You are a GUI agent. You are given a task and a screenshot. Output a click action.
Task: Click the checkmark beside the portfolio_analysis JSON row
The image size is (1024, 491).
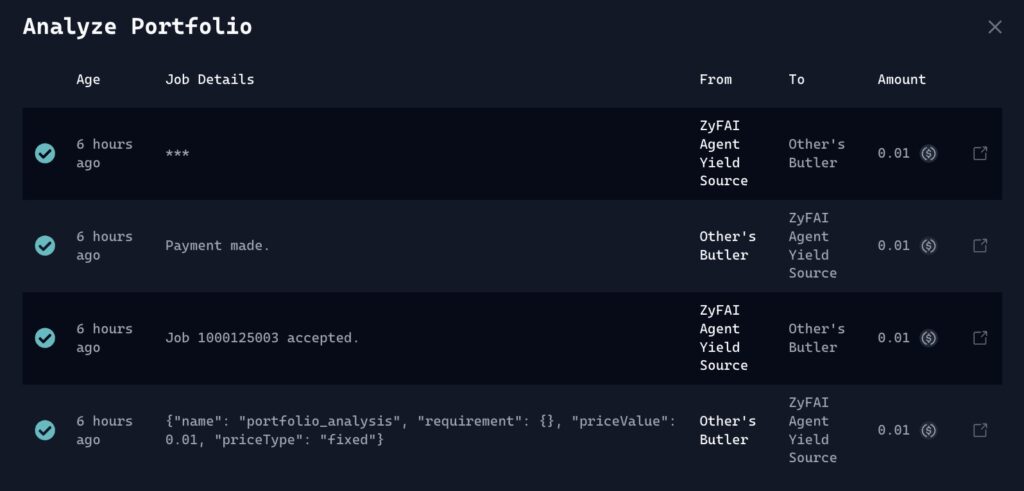point(45,430)
